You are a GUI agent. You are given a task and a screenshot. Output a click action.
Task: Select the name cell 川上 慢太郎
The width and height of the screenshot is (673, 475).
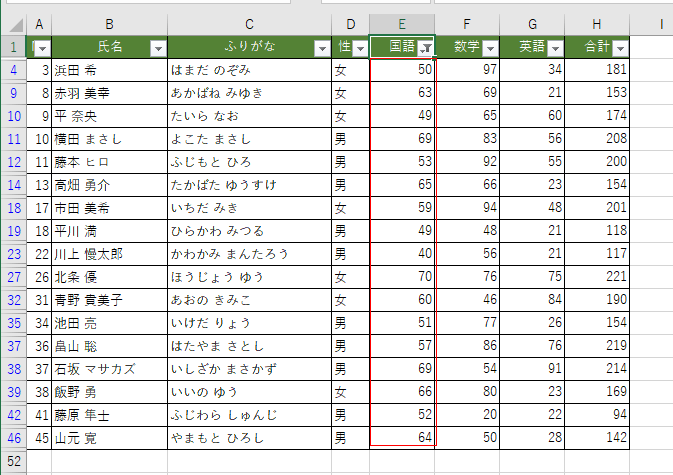pos(109,254)
